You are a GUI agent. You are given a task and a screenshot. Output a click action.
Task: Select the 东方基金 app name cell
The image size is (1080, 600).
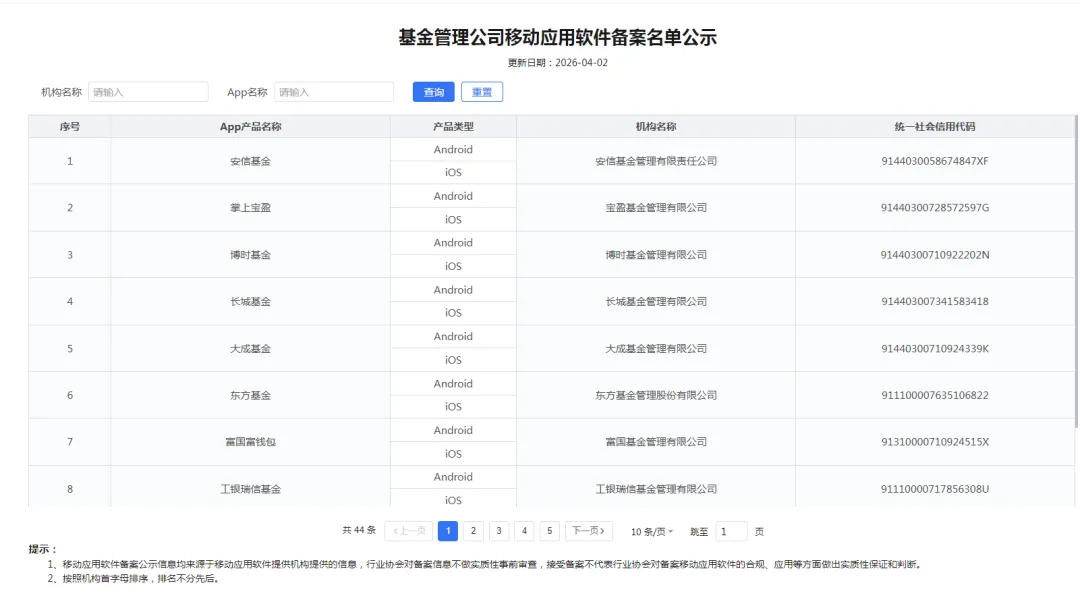click(x=251, y=395)
